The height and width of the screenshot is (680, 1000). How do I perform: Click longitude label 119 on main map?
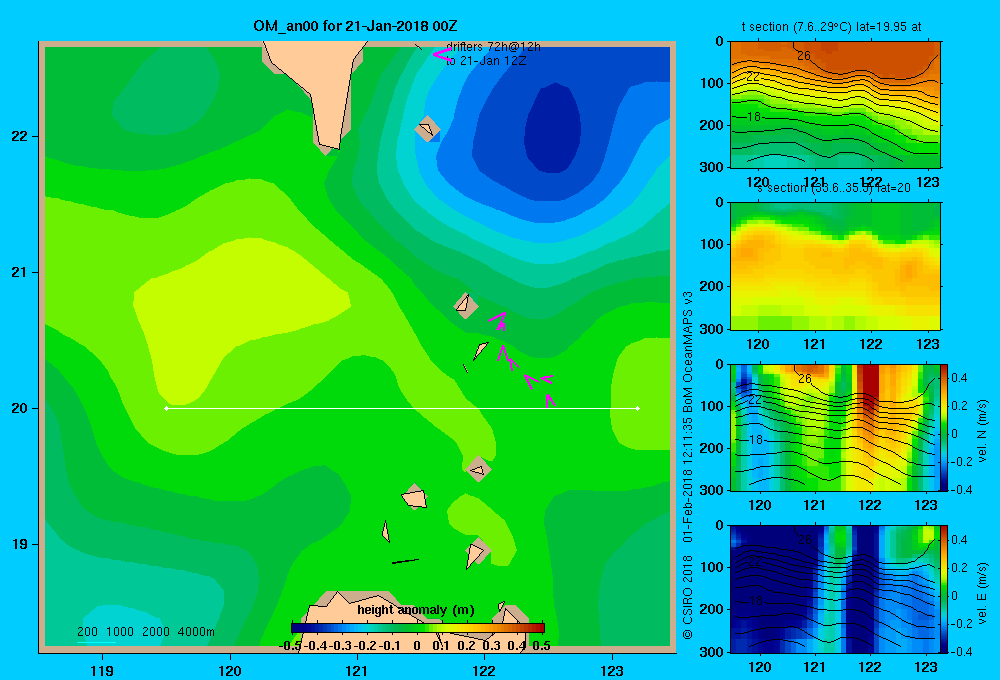coord(102,670)
